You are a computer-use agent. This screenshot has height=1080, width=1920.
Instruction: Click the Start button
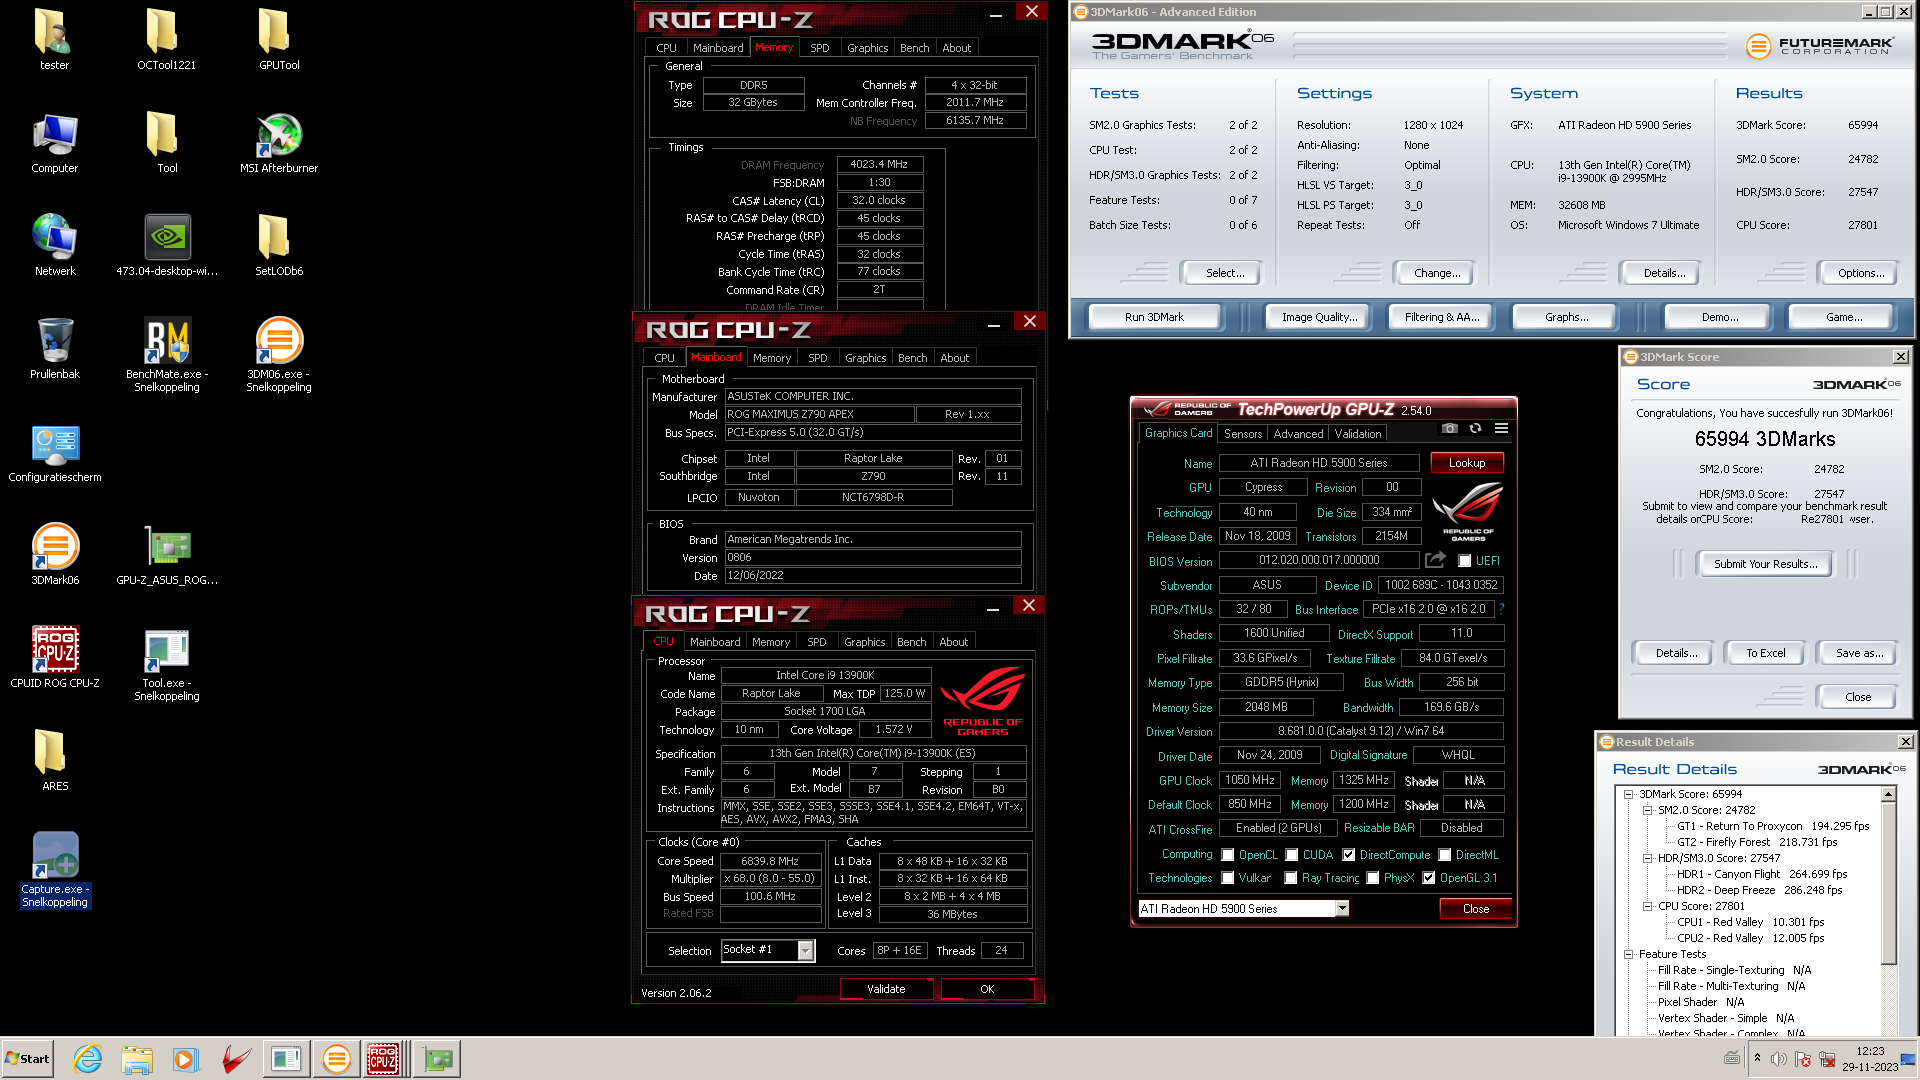[27, 1059]
